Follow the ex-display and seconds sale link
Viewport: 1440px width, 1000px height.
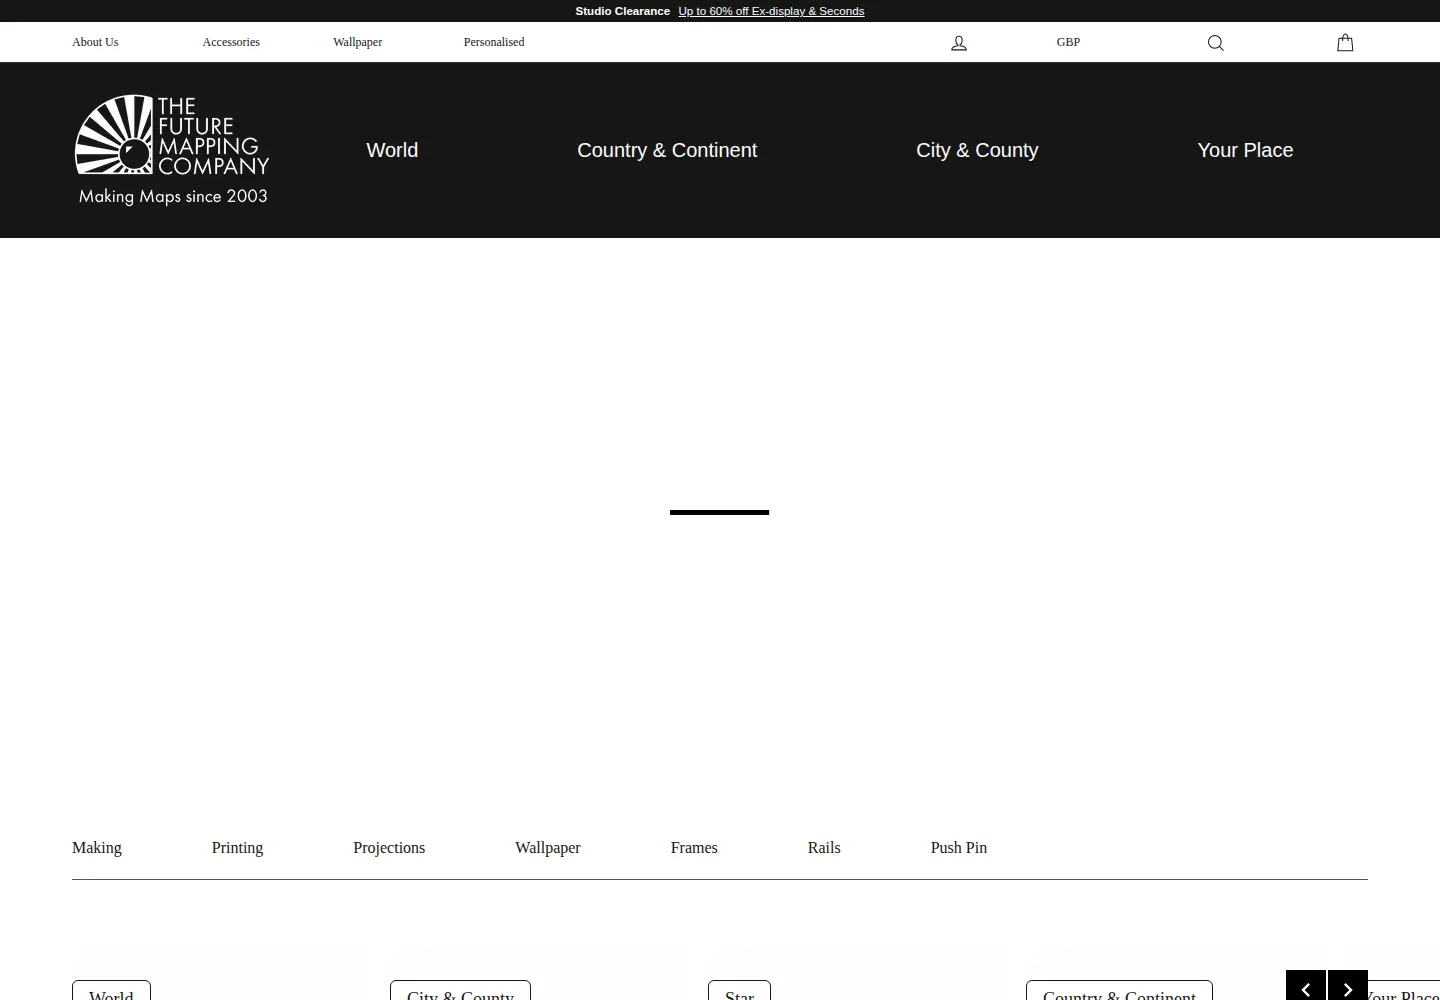771,11
